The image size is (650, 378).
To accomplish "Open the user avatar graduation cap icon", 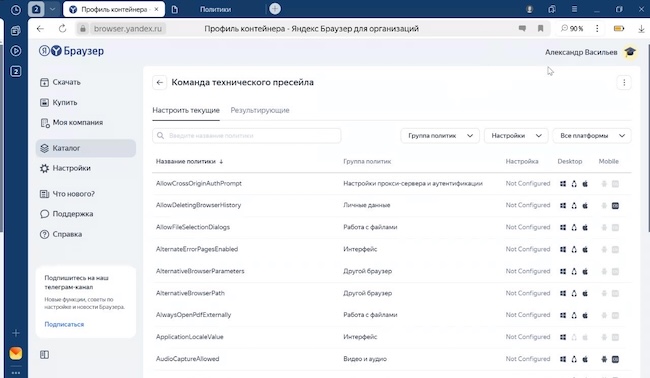I will coord(630,52).
